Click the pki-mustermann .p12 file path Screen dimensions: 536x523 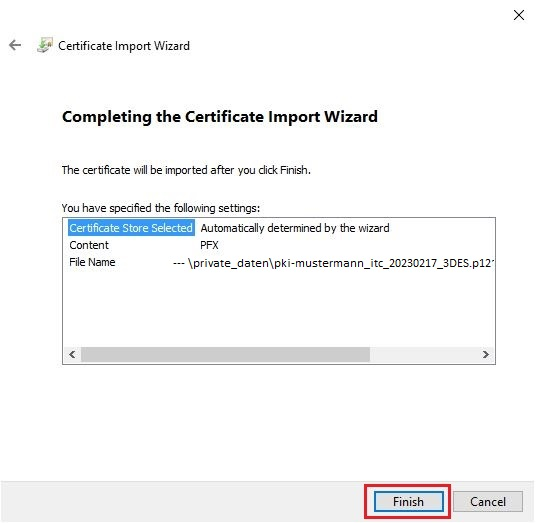(x=334, y=263)
